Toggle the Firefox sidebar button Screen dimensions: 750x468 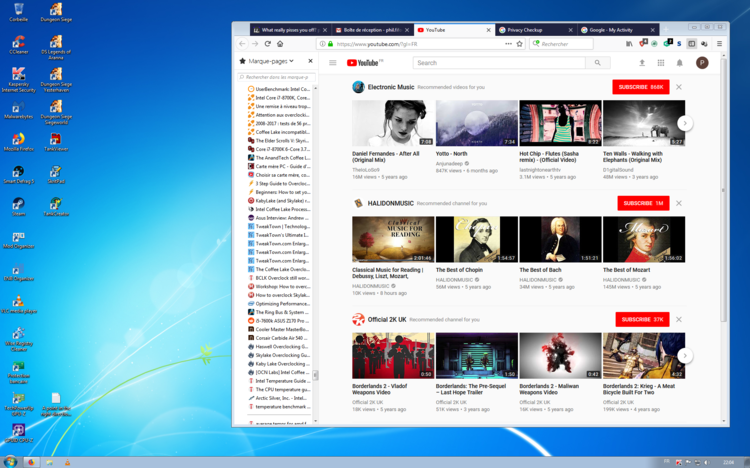click(692, 44)
